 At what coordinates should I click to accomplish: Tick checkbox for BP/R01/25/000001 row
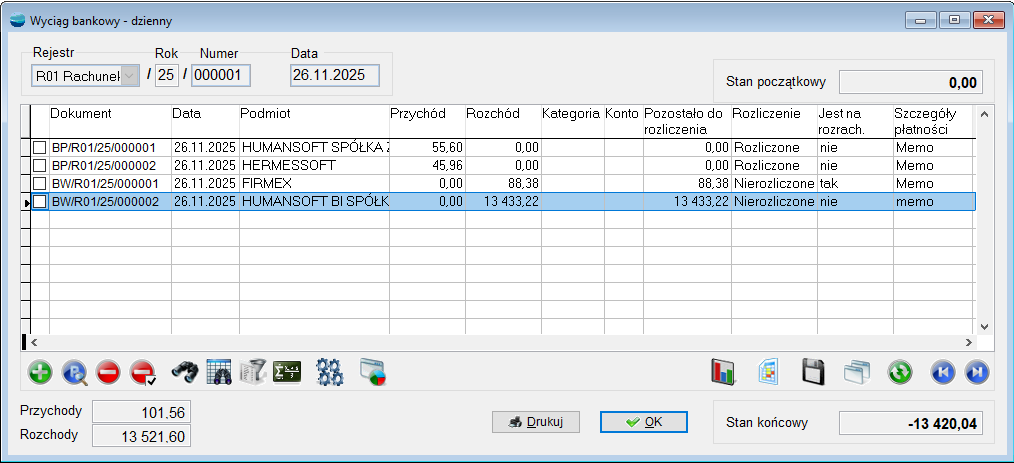[x=40, y=147]
